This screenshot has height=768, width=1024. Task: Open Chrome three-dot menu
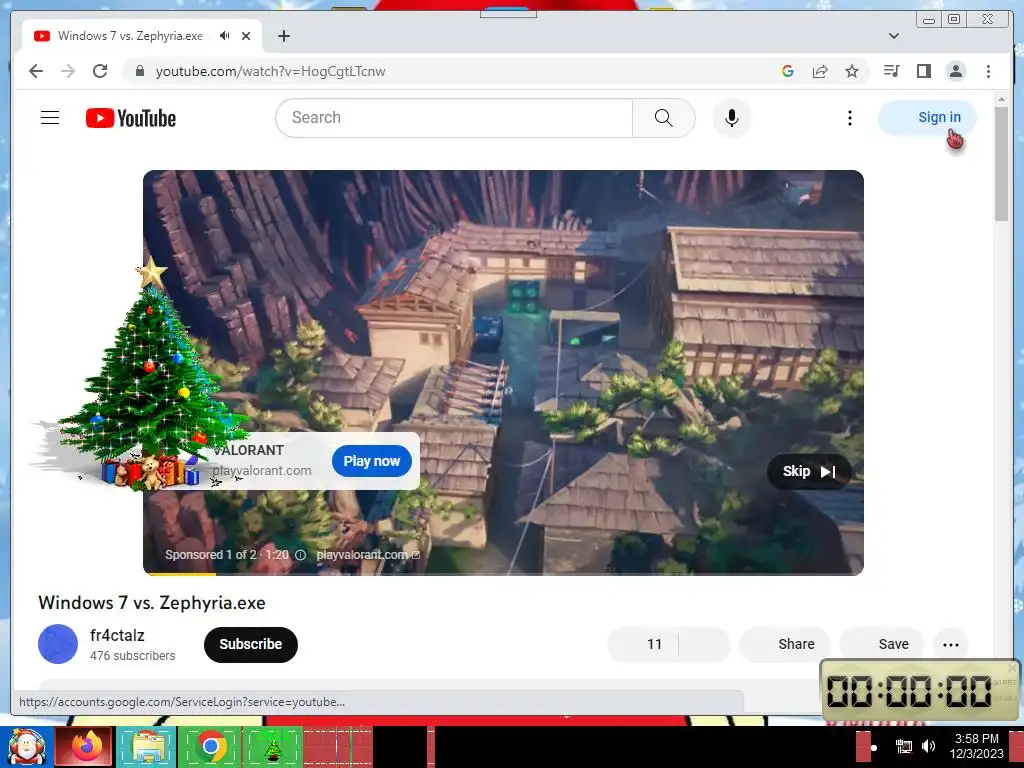pos(988,71)
